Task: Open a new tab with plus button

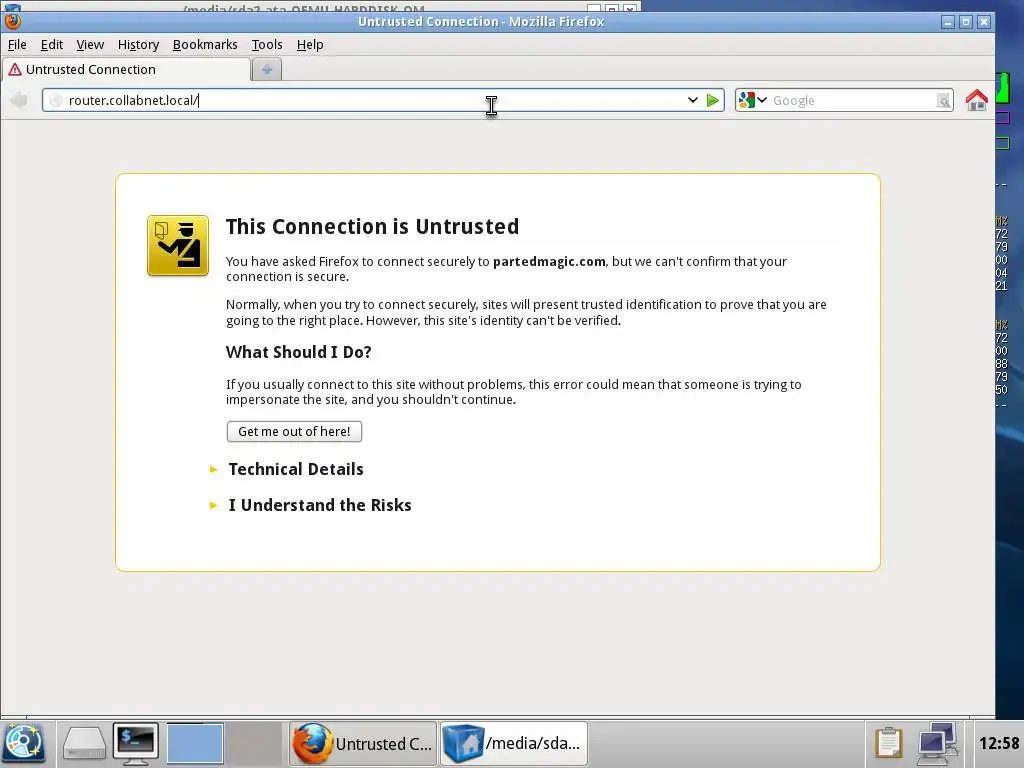Action: coord(266,69)
